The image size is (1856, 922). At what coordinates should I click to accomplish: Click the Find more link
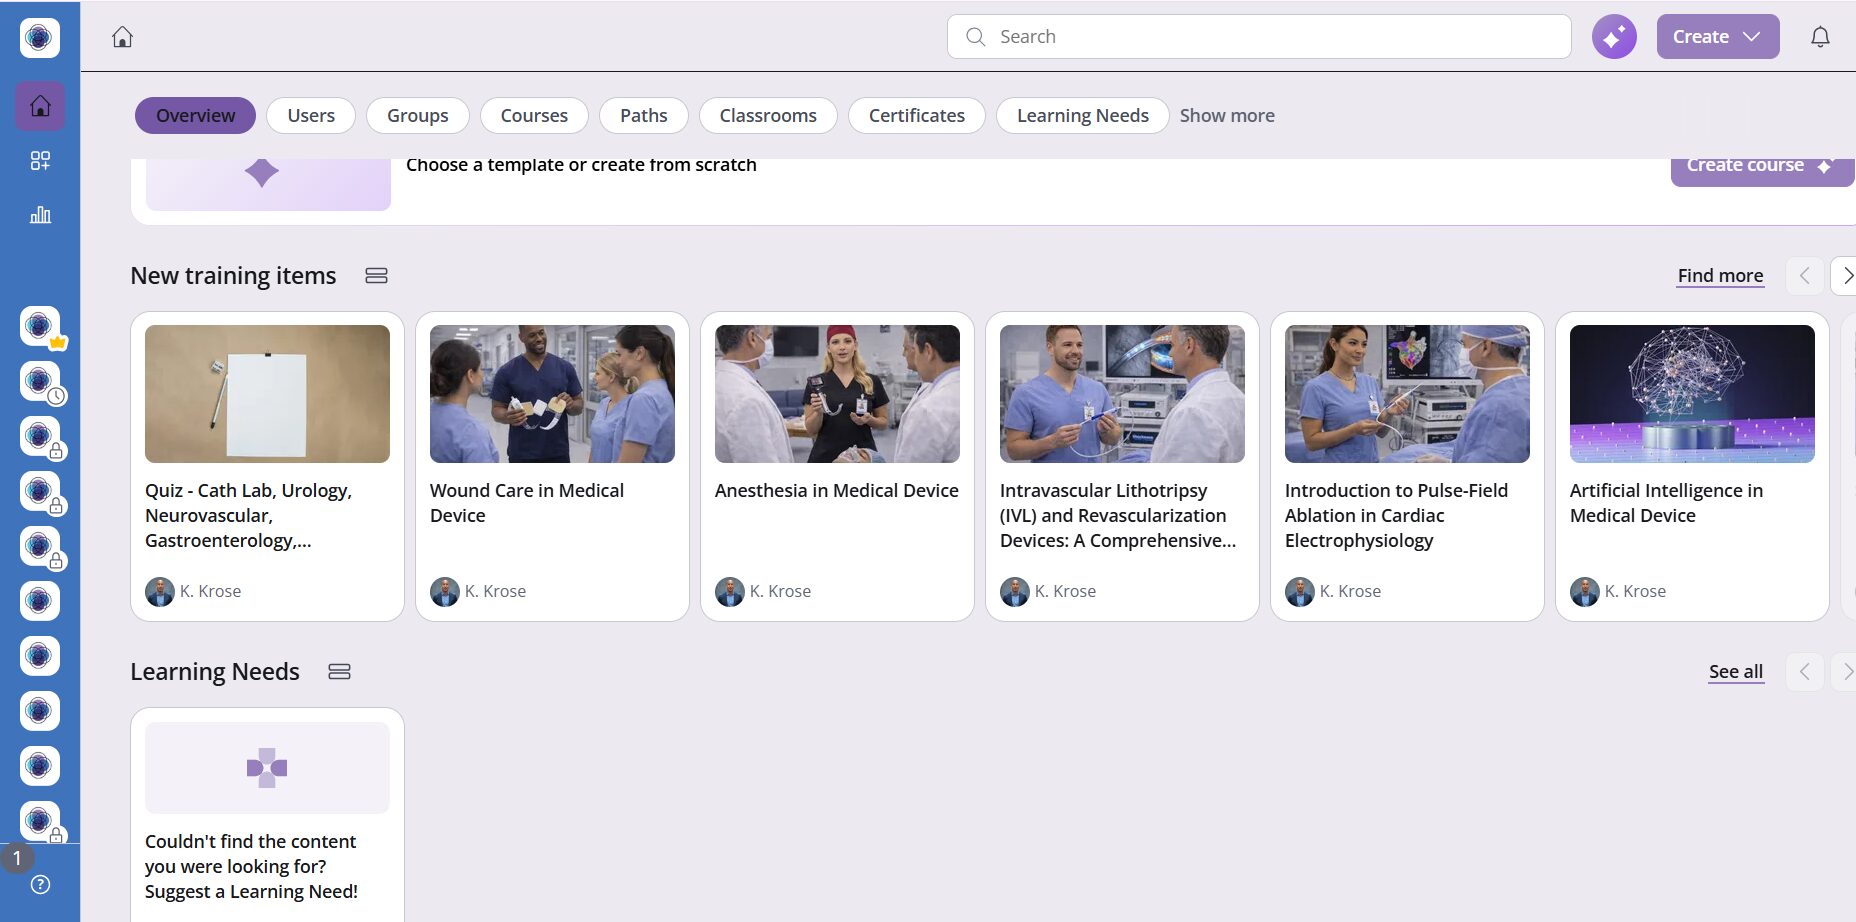point(1720,276)
